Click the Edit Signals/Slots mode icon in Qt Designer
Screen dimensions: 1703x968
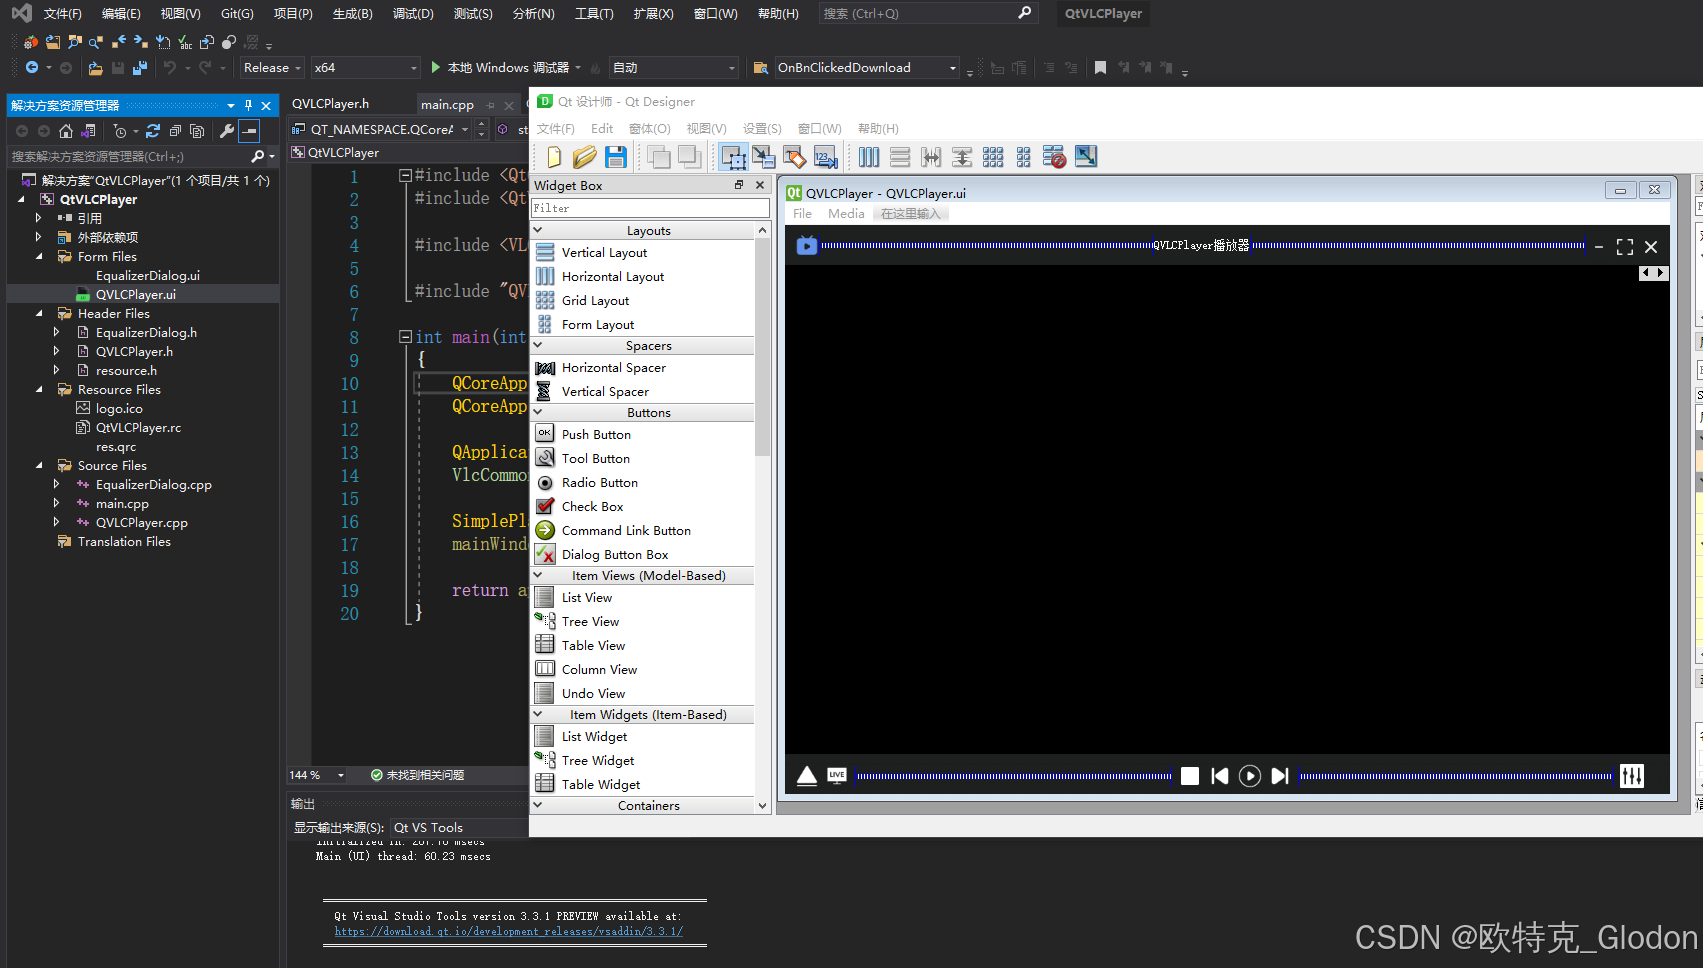(764, 157)
